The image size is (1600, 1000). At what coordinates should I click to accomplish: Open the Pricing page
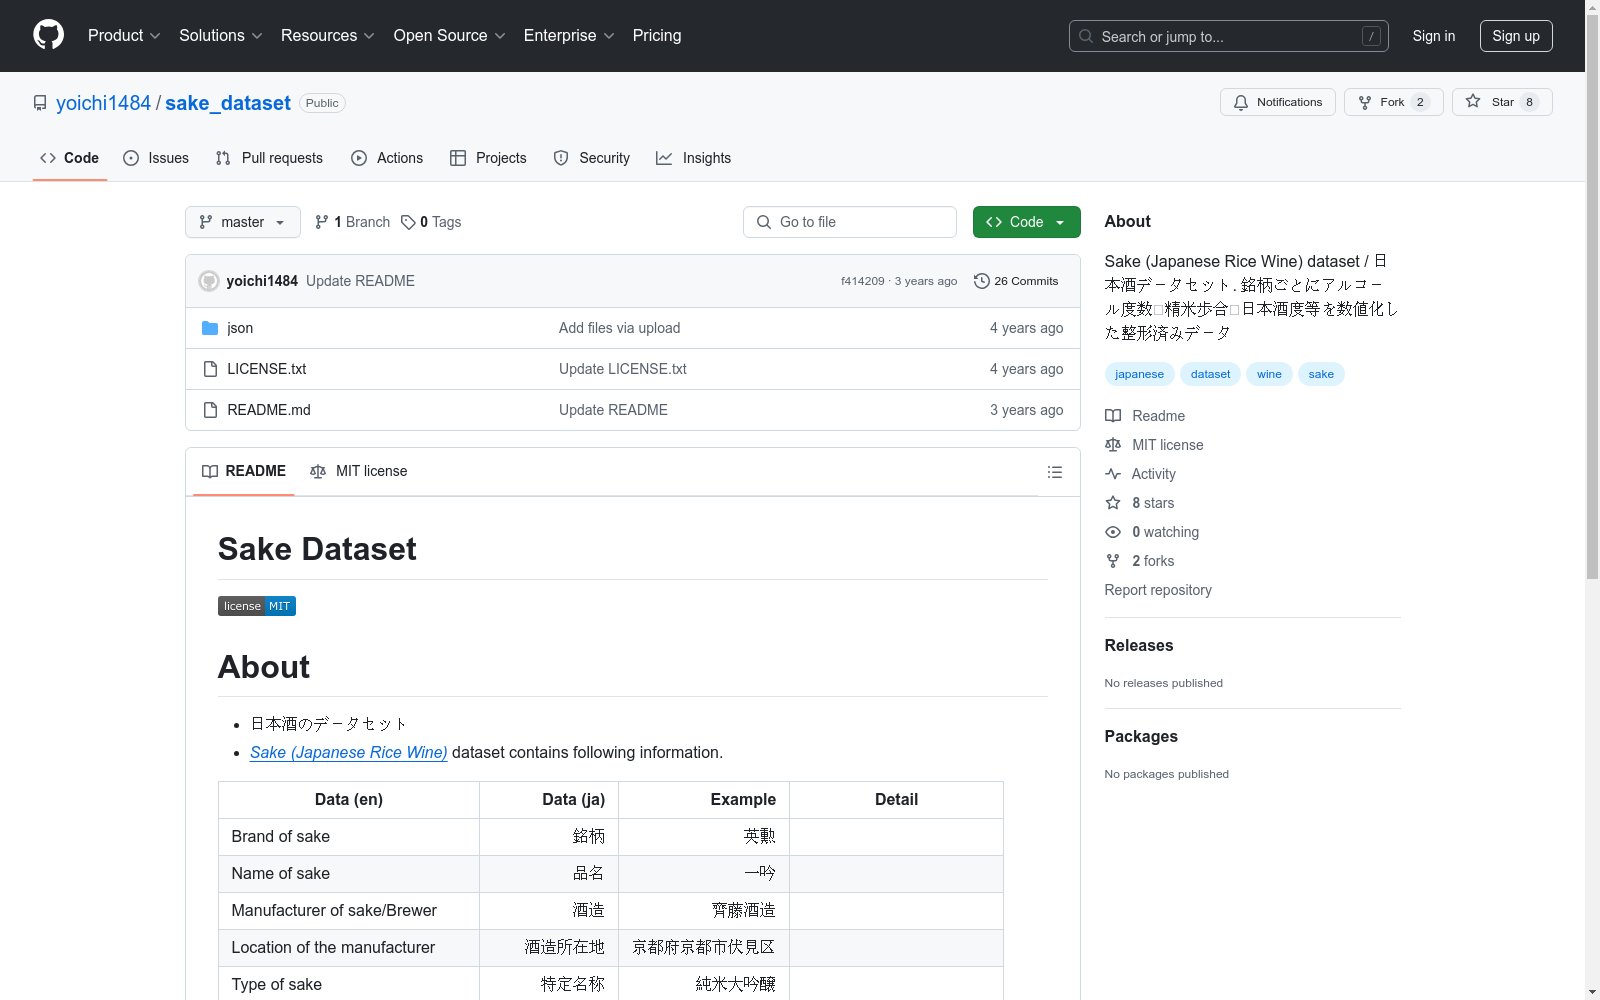click(x=657, y=36)
